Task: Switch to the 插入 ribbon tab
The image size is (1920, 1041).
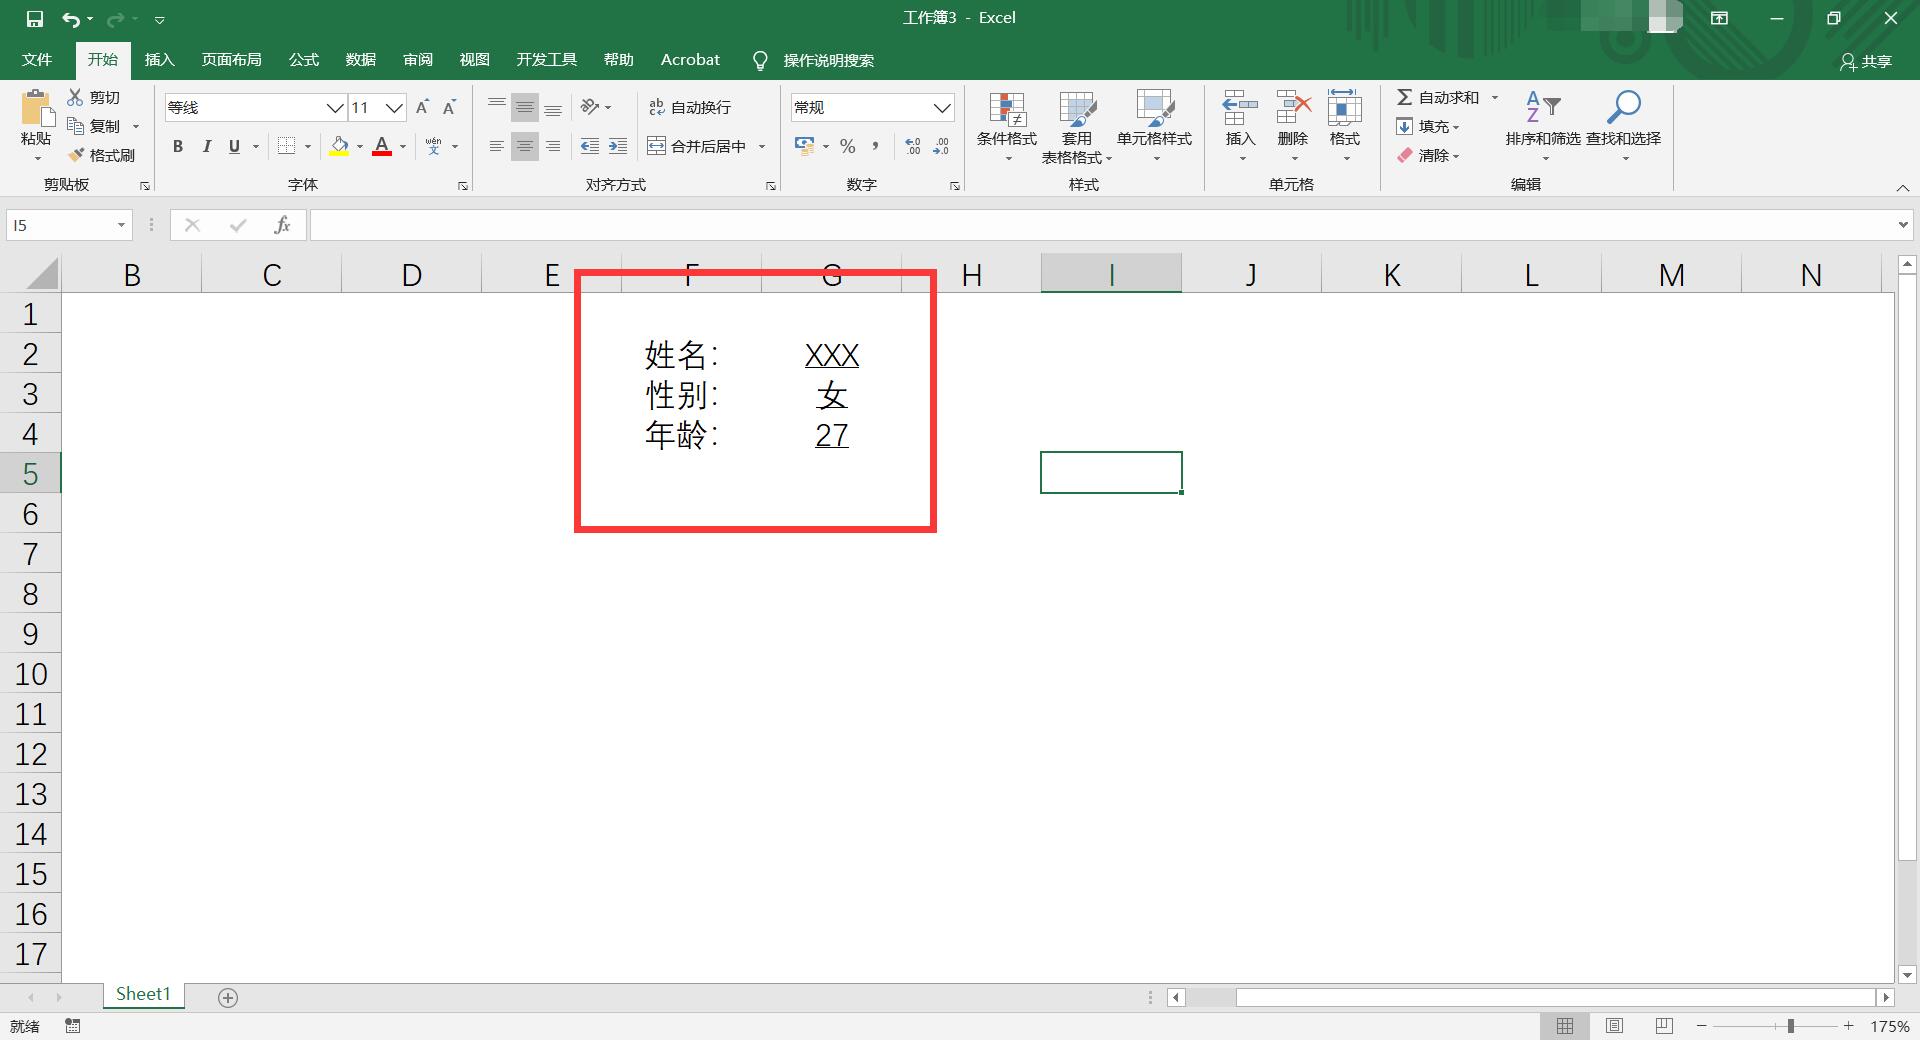Action: (x=159, y=59)
